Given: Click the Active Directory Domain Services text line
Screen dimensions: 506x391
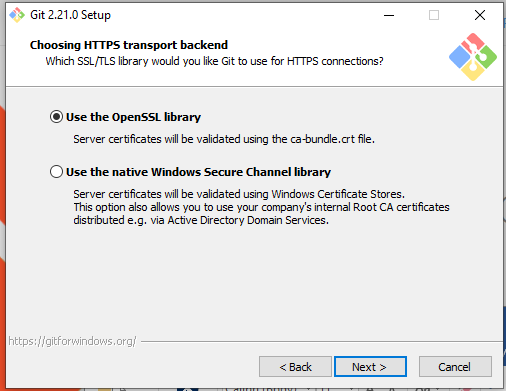Looking at the screenshot, I should point(201,220).
